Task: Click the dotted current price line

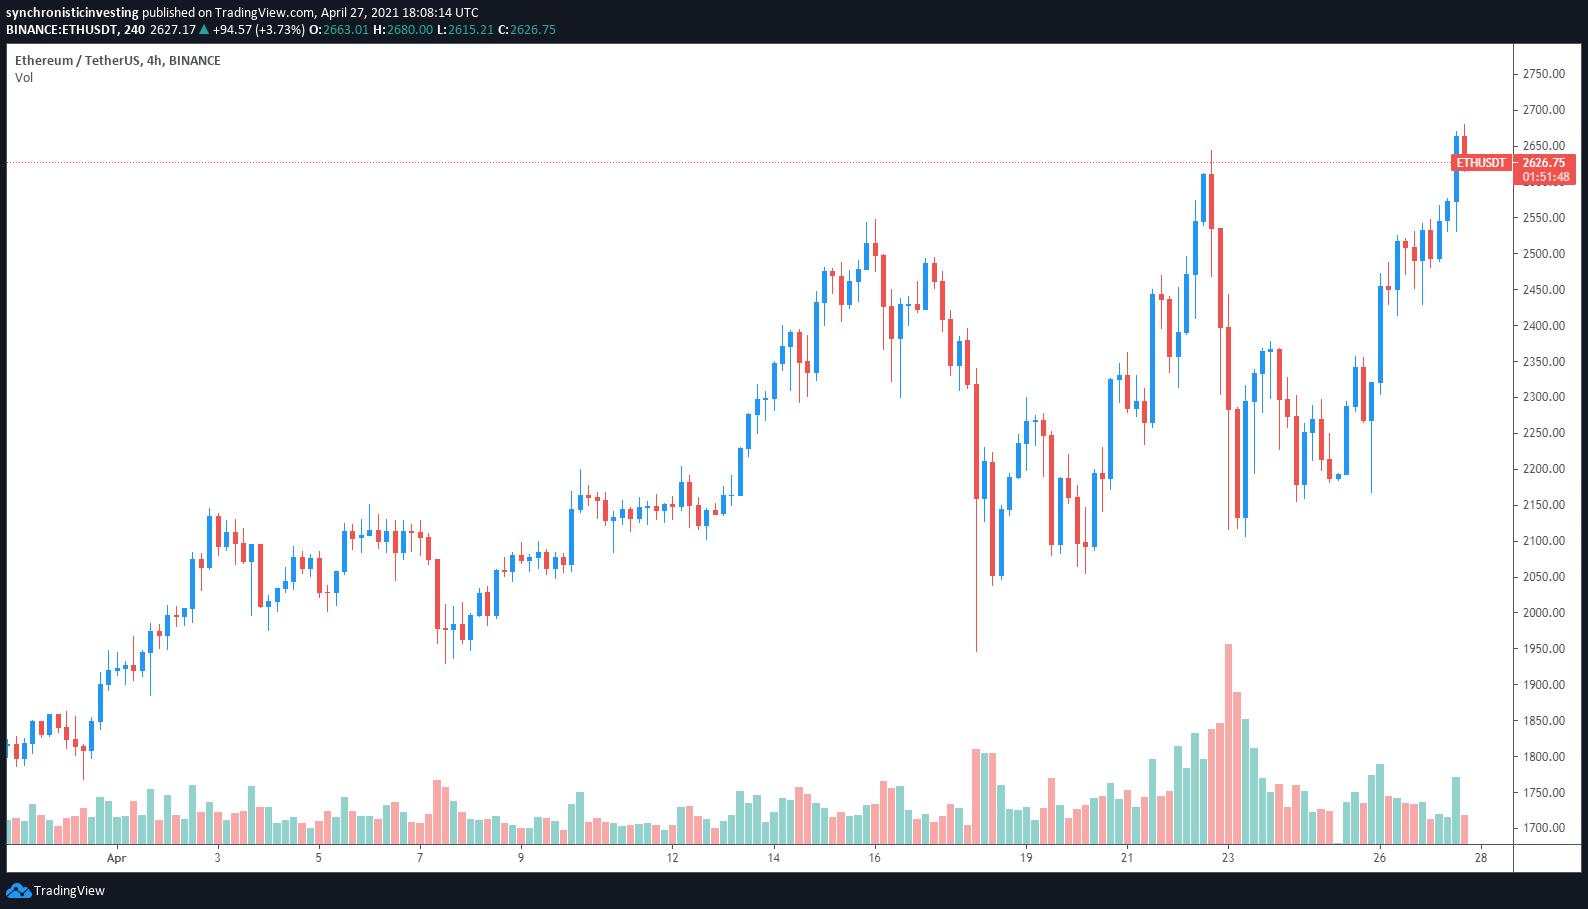Action: point(700,162)
